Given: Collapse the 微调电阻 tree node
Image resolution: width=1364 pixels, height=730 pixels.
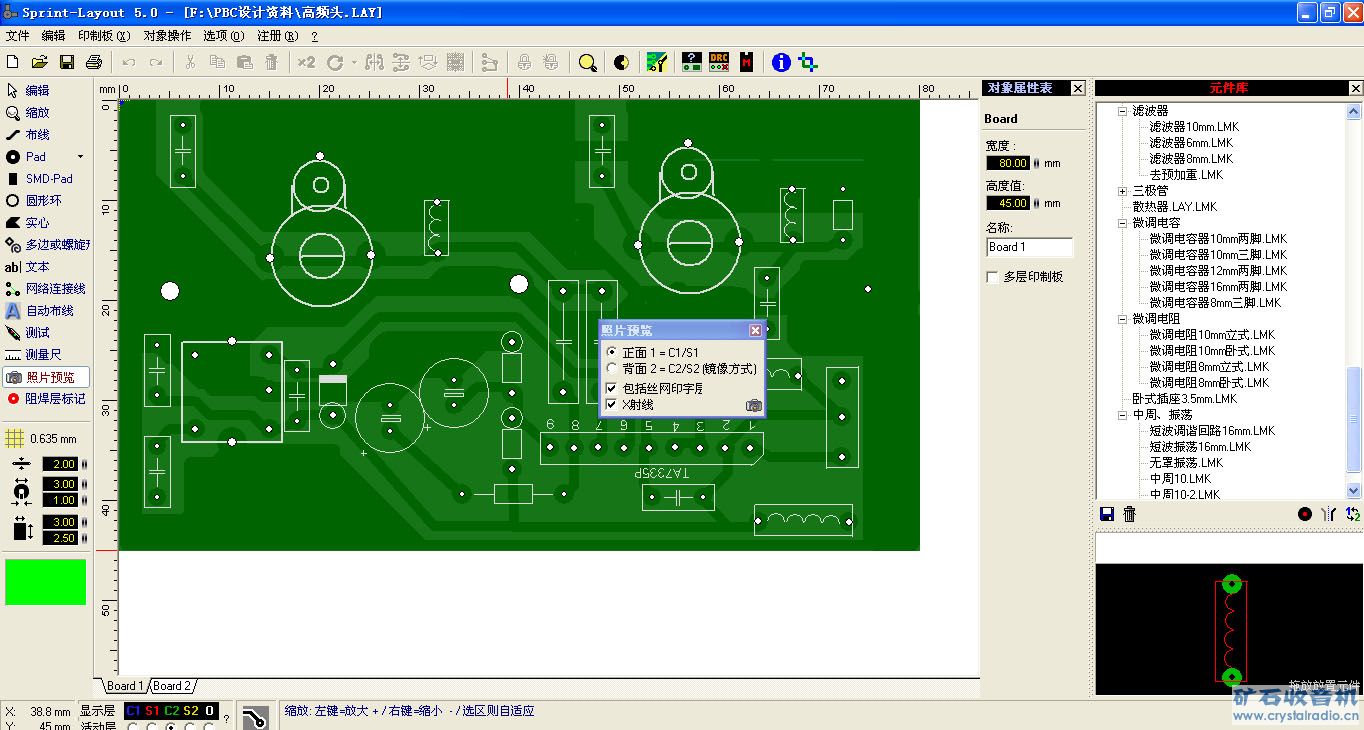Looking at the screenshot, I should click(1122, 319).
